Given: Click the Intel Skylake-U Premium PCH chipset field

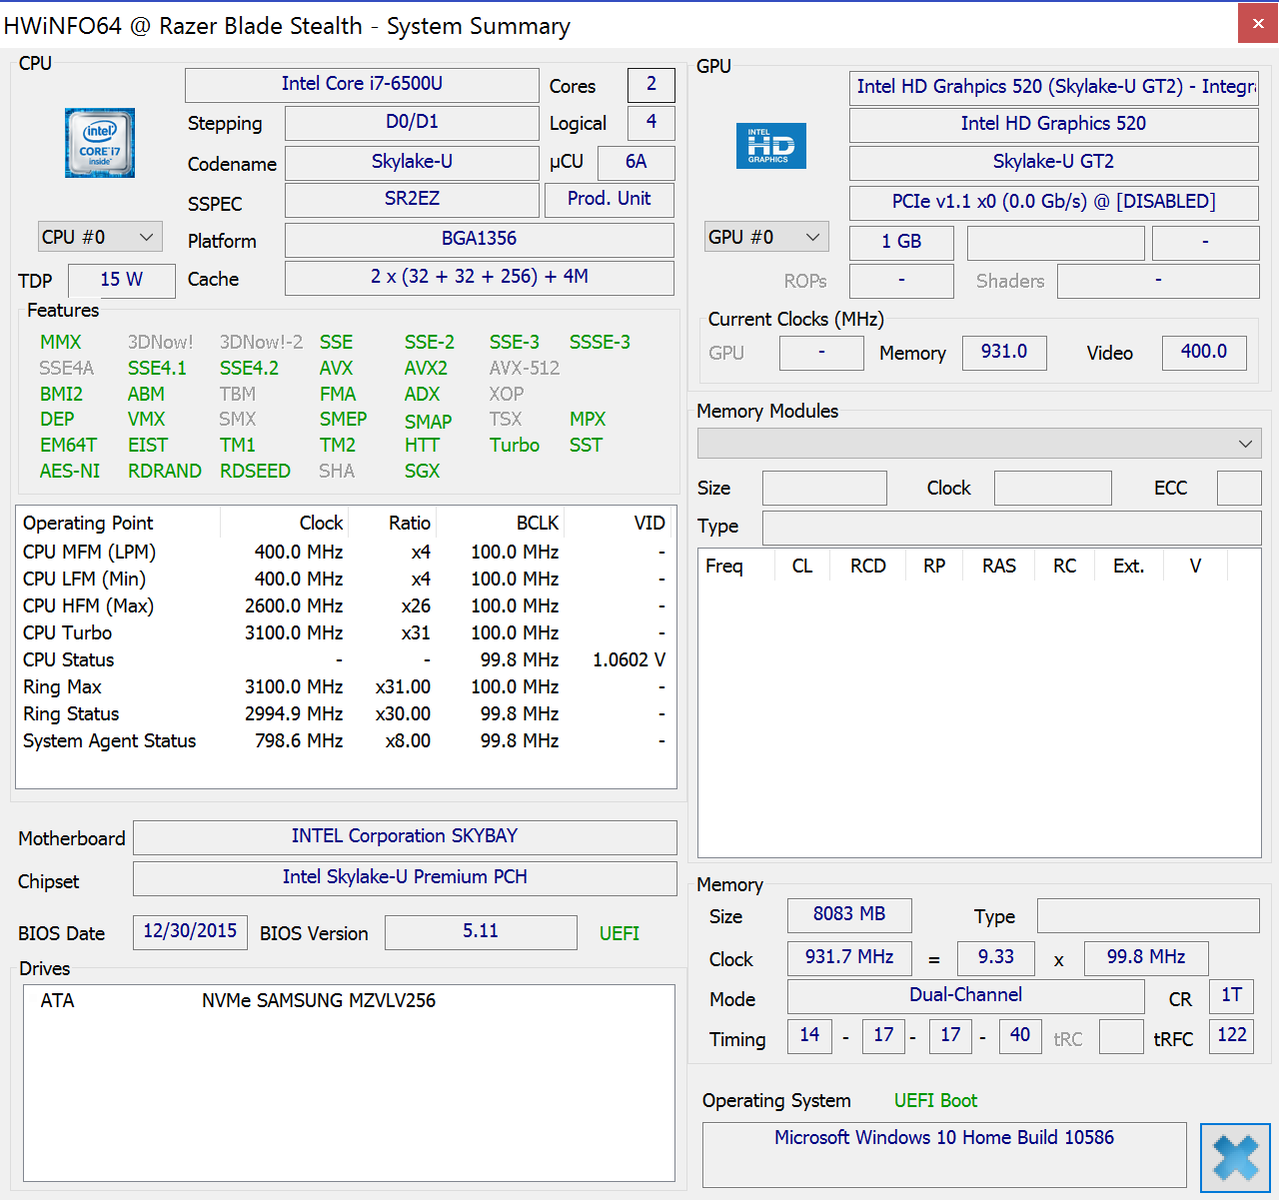Looking at the screenshot, I should coord(404,877).
